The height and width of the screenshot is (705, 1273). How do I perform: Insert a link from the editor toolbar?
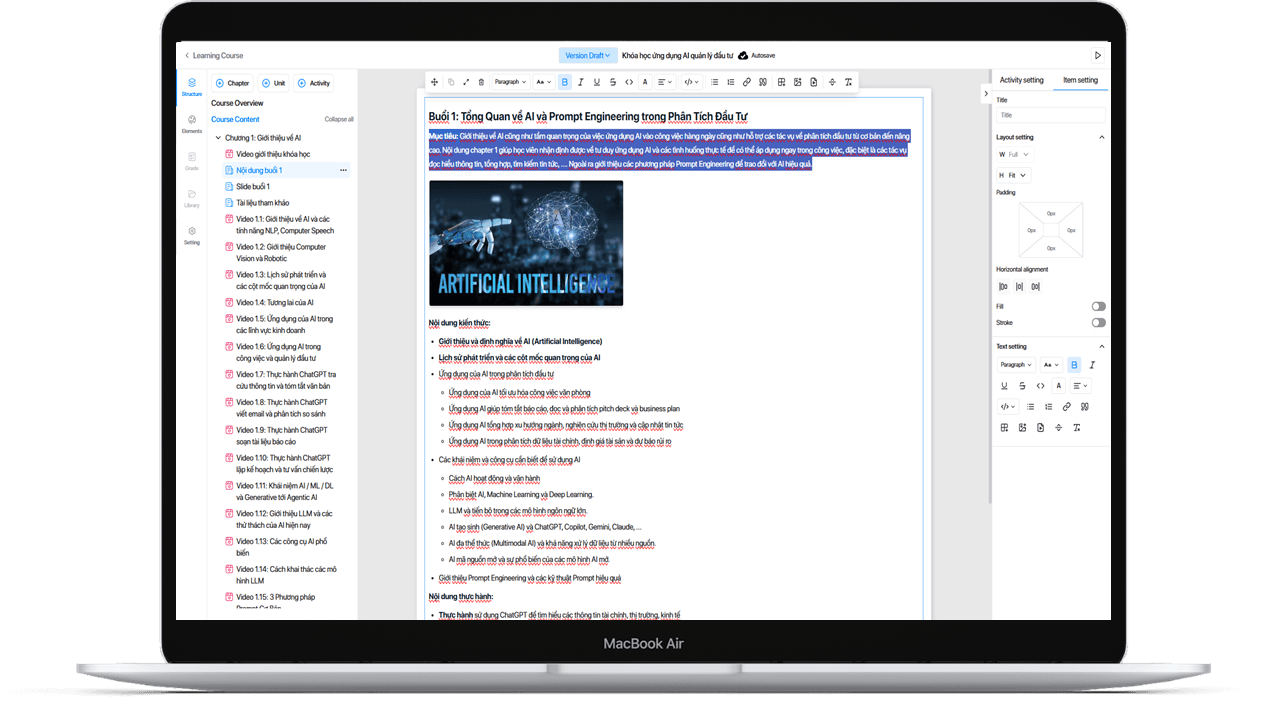coord(747,82)
